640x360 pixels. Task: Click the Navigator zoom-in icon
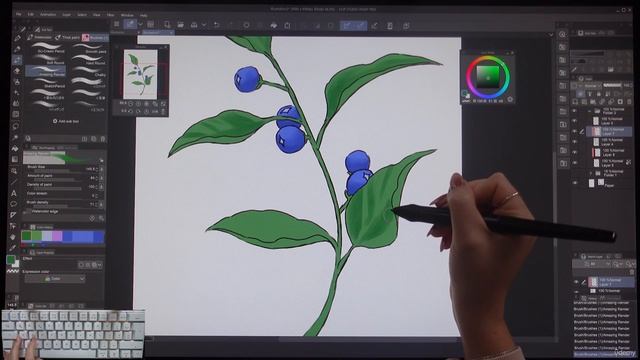[x=139, y=104]
